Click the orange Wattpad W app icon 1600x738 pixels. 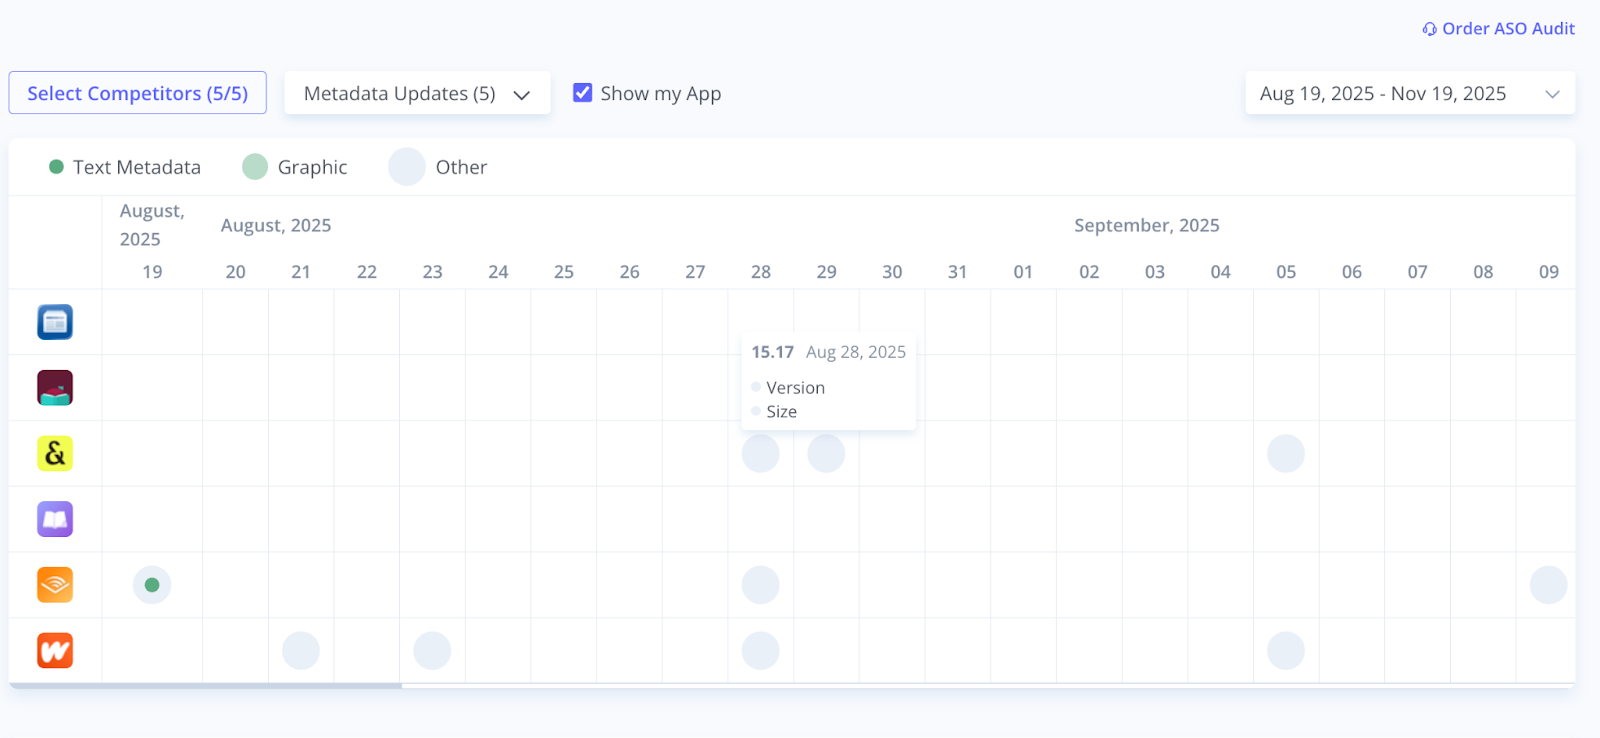[55, 651]
